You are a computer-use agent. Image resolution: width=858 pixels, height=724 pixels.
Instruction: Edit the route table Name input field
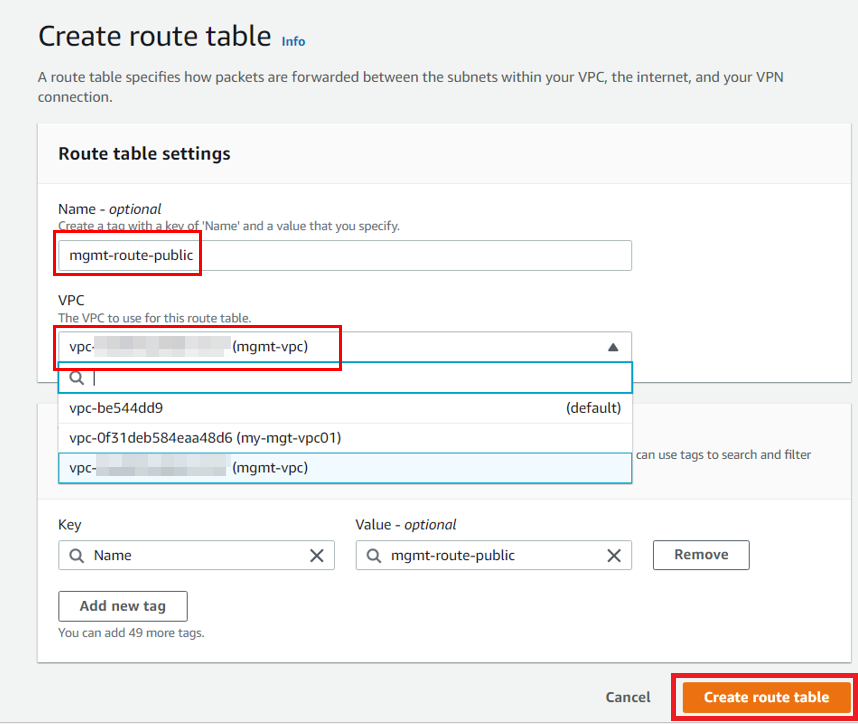tap(345, 256)
